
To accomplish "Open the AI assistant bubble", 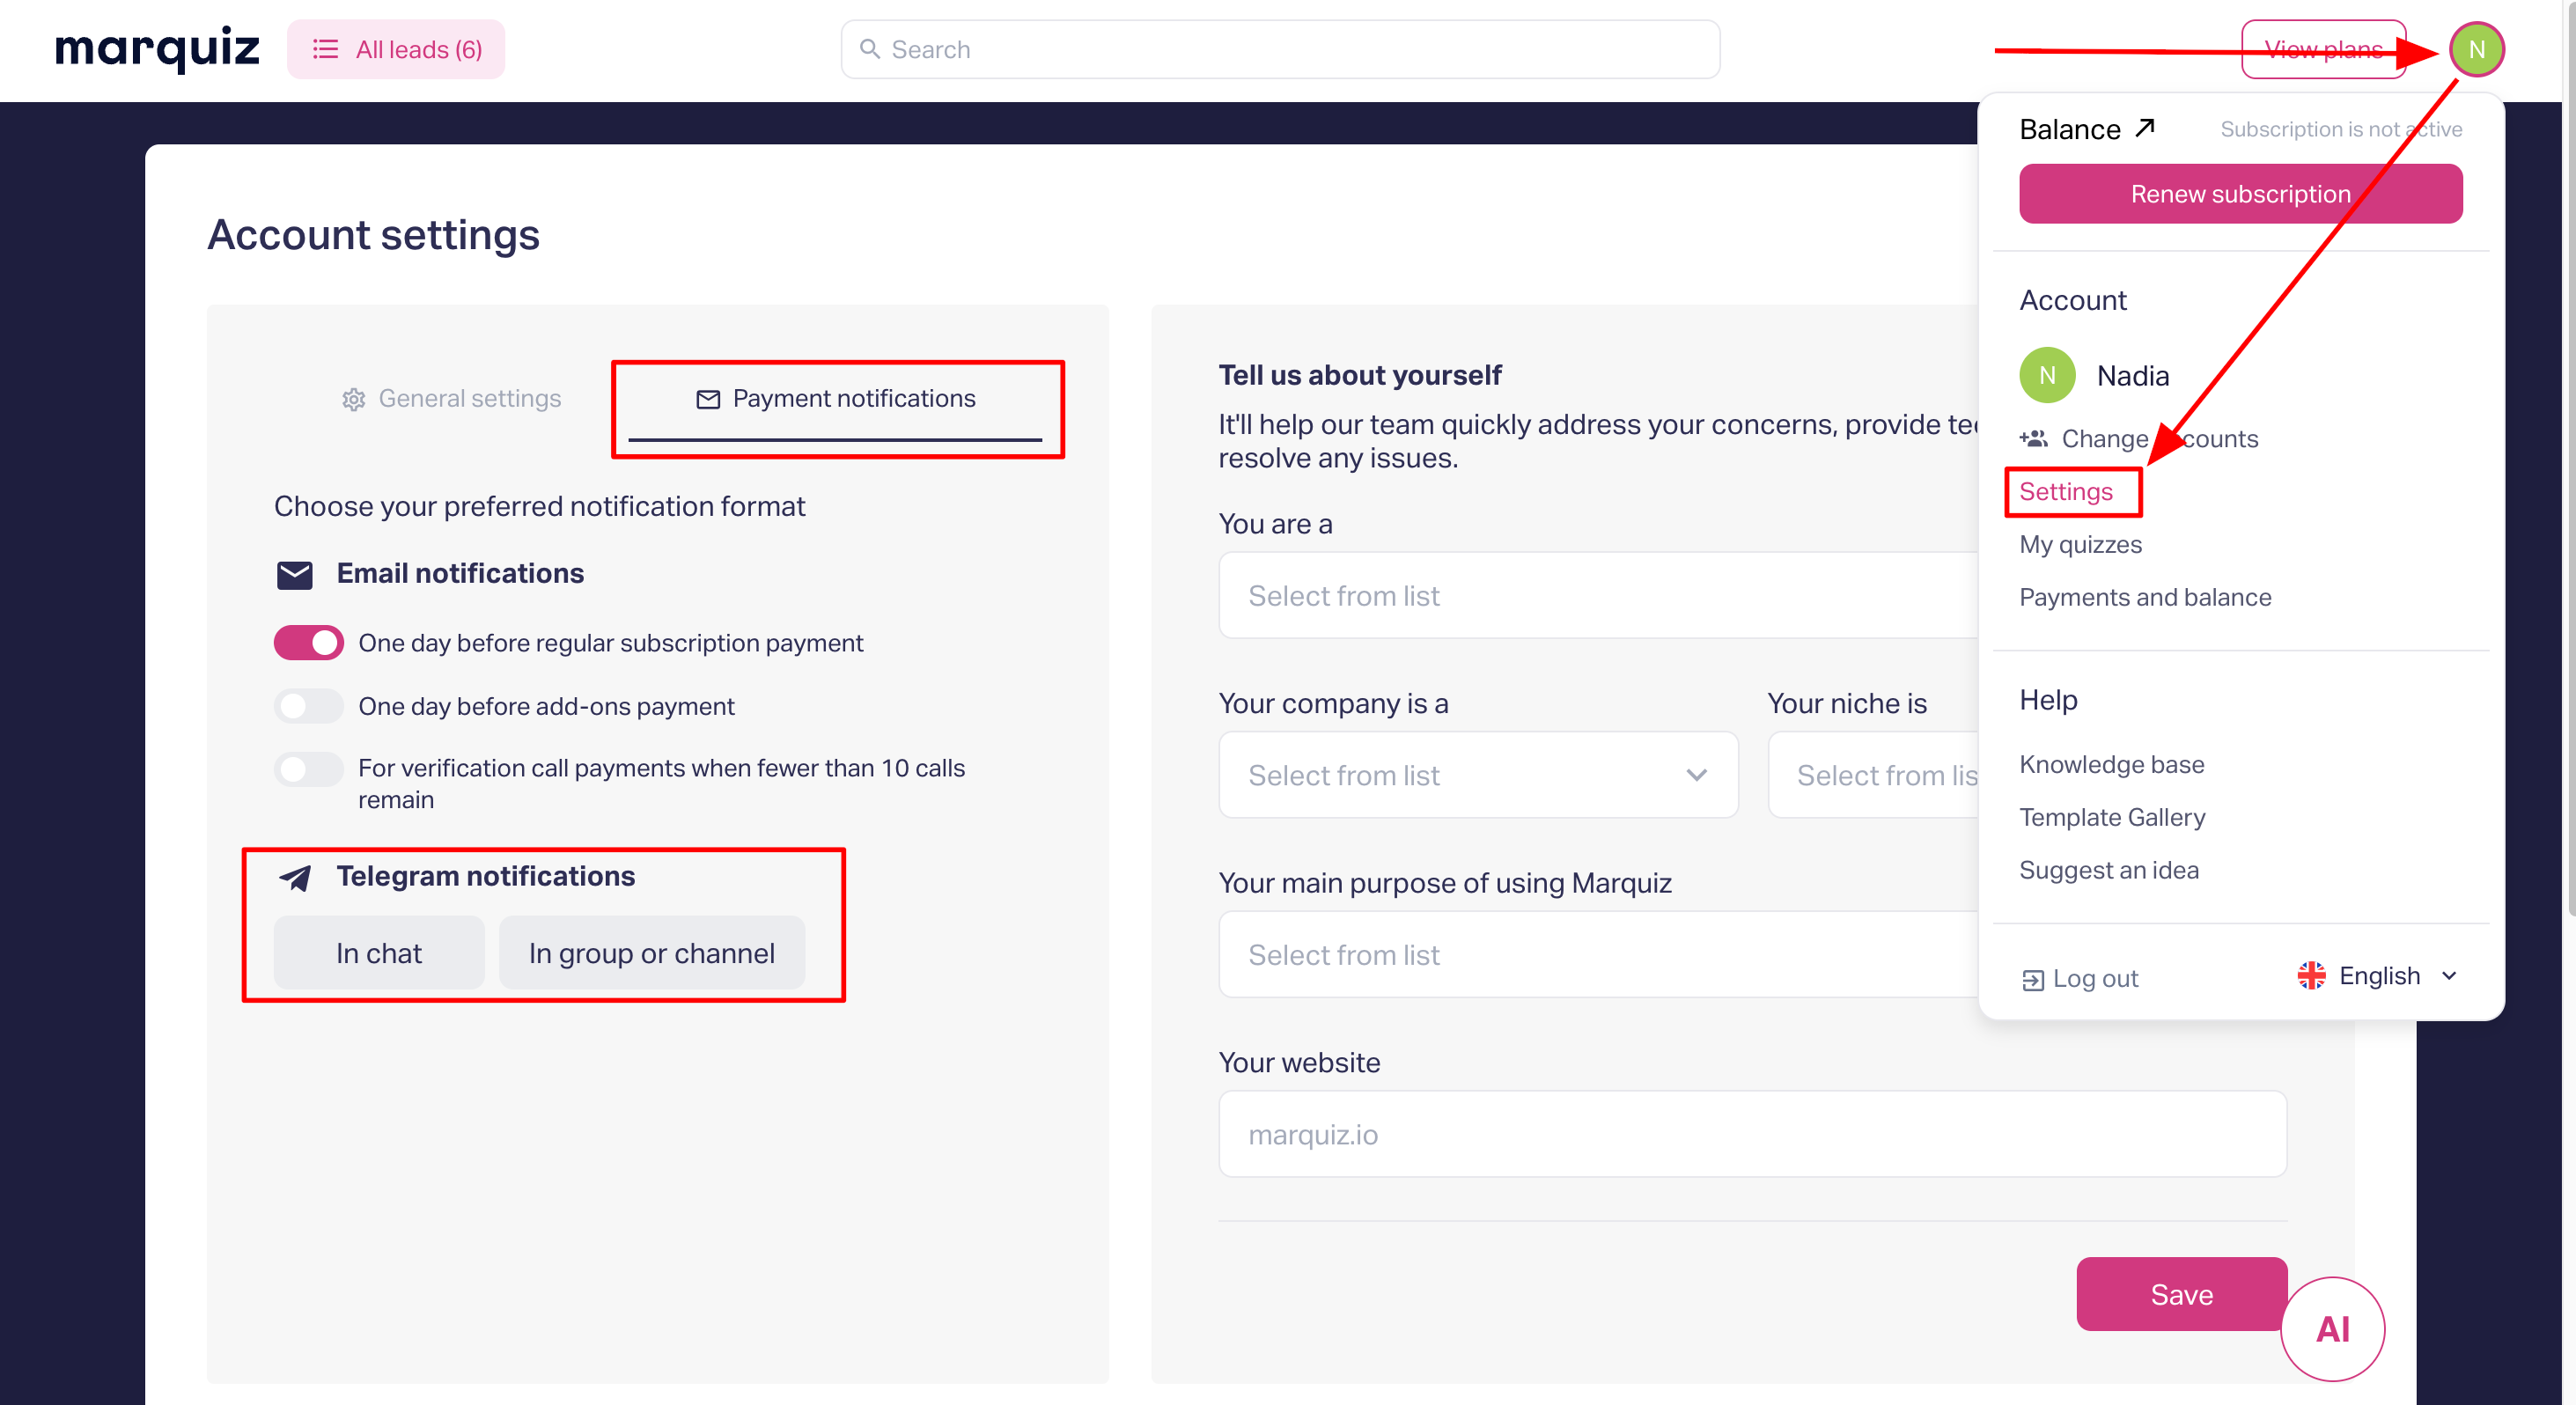I will point(2332,1329).
